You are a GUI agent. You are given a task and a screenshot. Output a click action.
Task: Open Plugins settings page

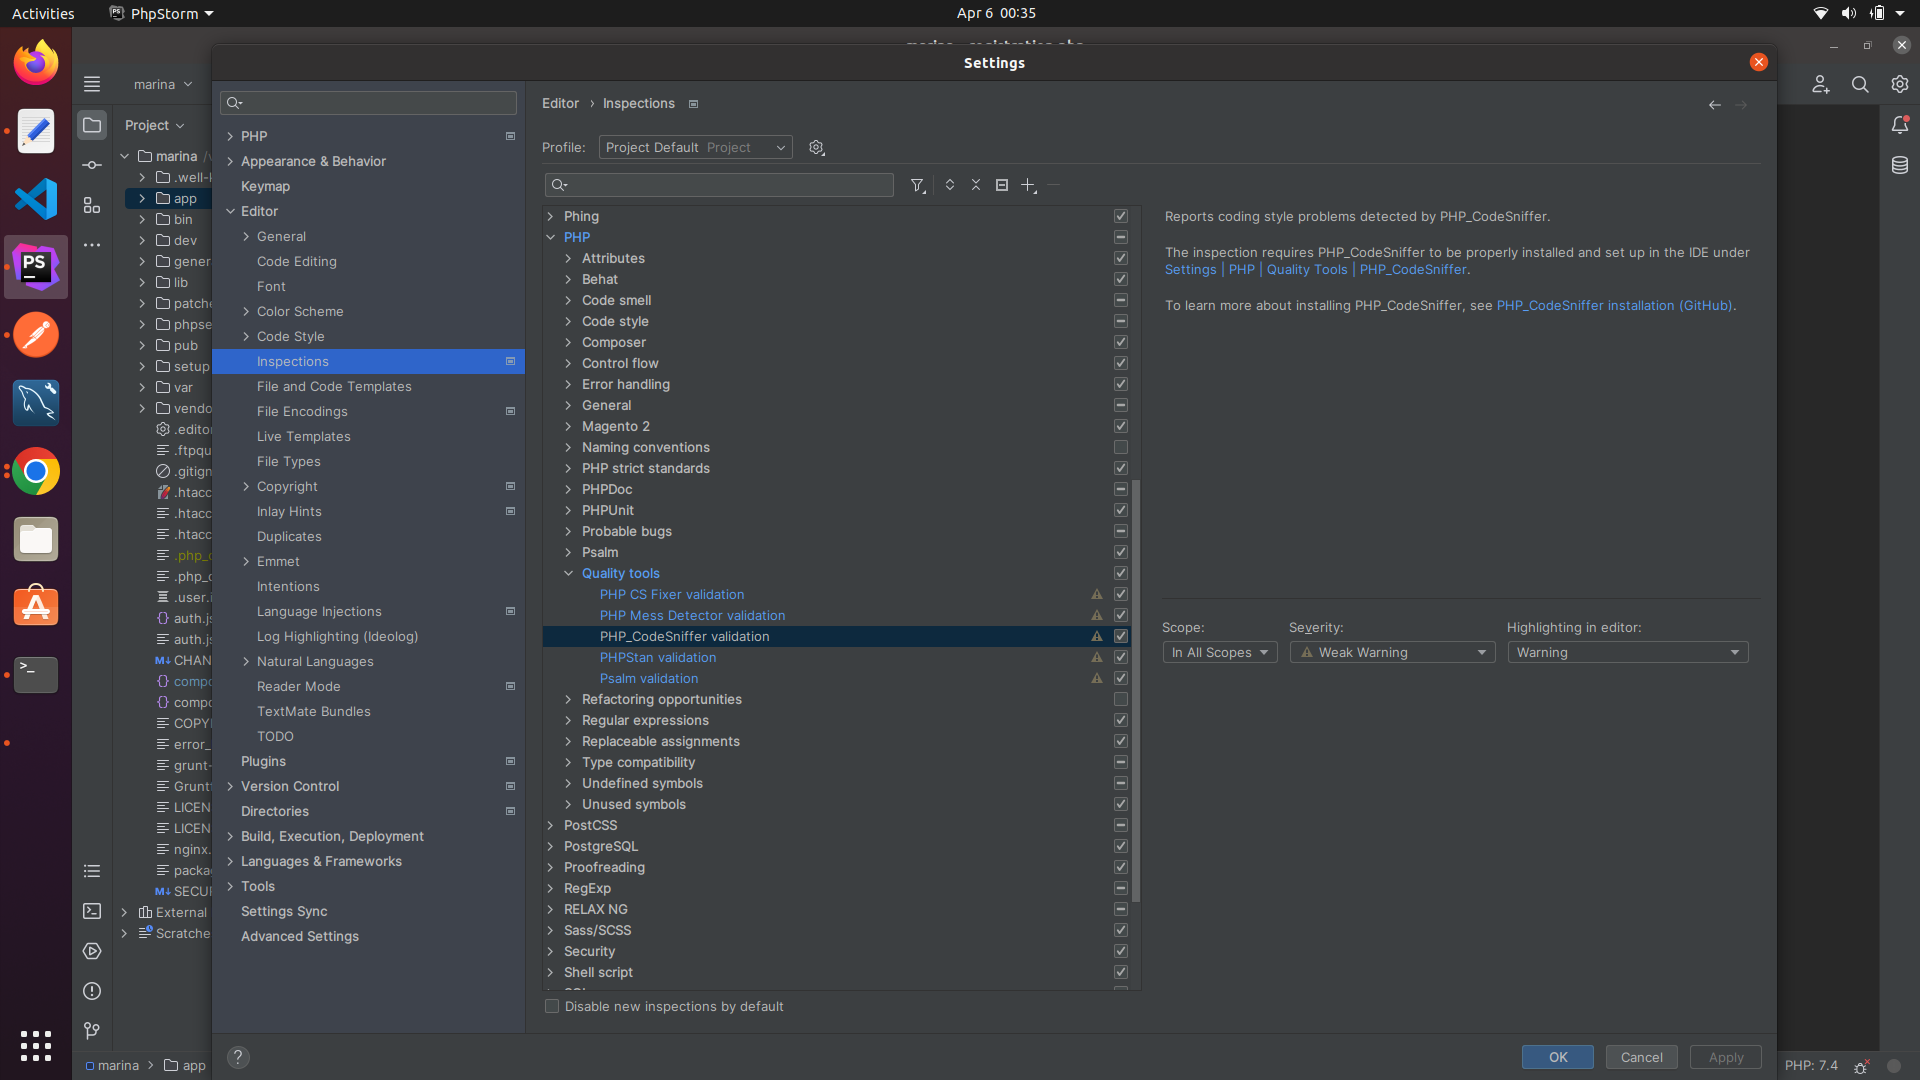[x=263, y=761]
